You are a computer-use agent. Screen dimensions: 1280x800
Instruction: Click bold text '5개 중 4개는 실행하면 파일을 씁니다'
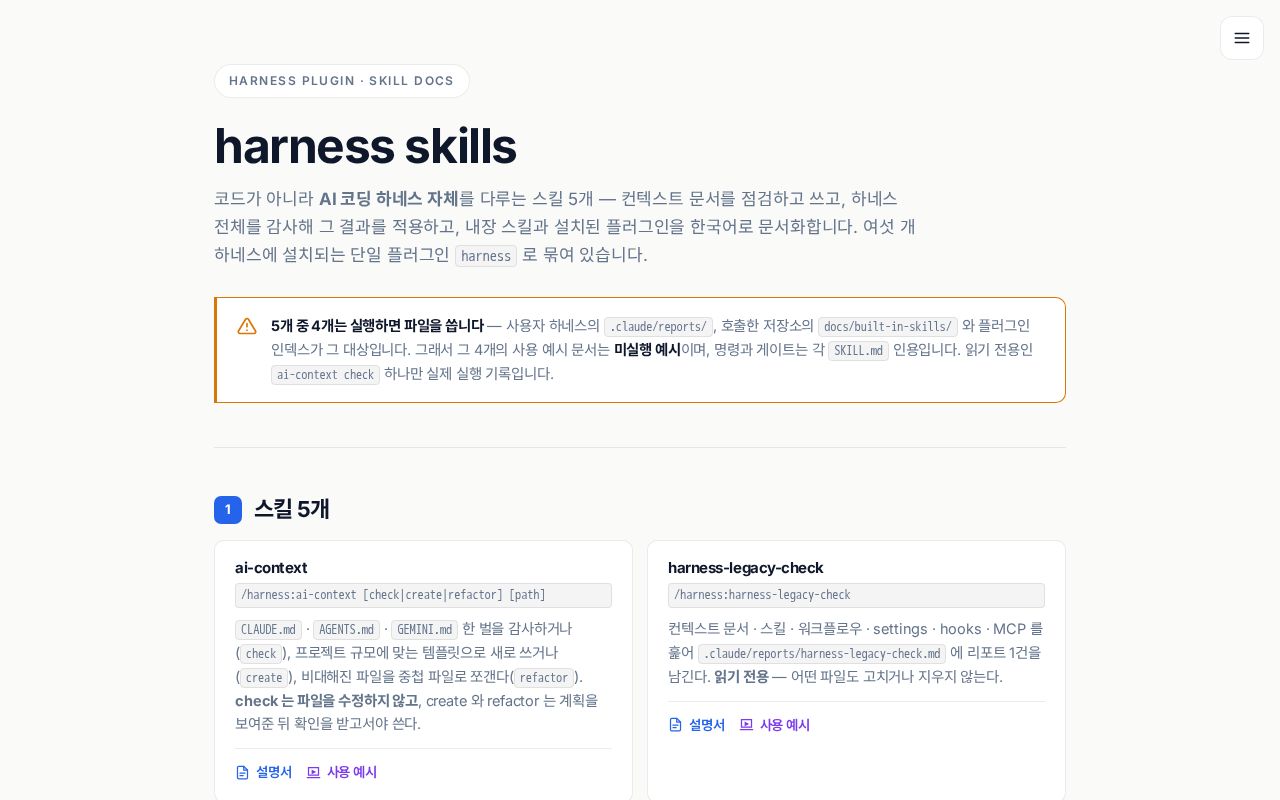[x=377, y=326]
